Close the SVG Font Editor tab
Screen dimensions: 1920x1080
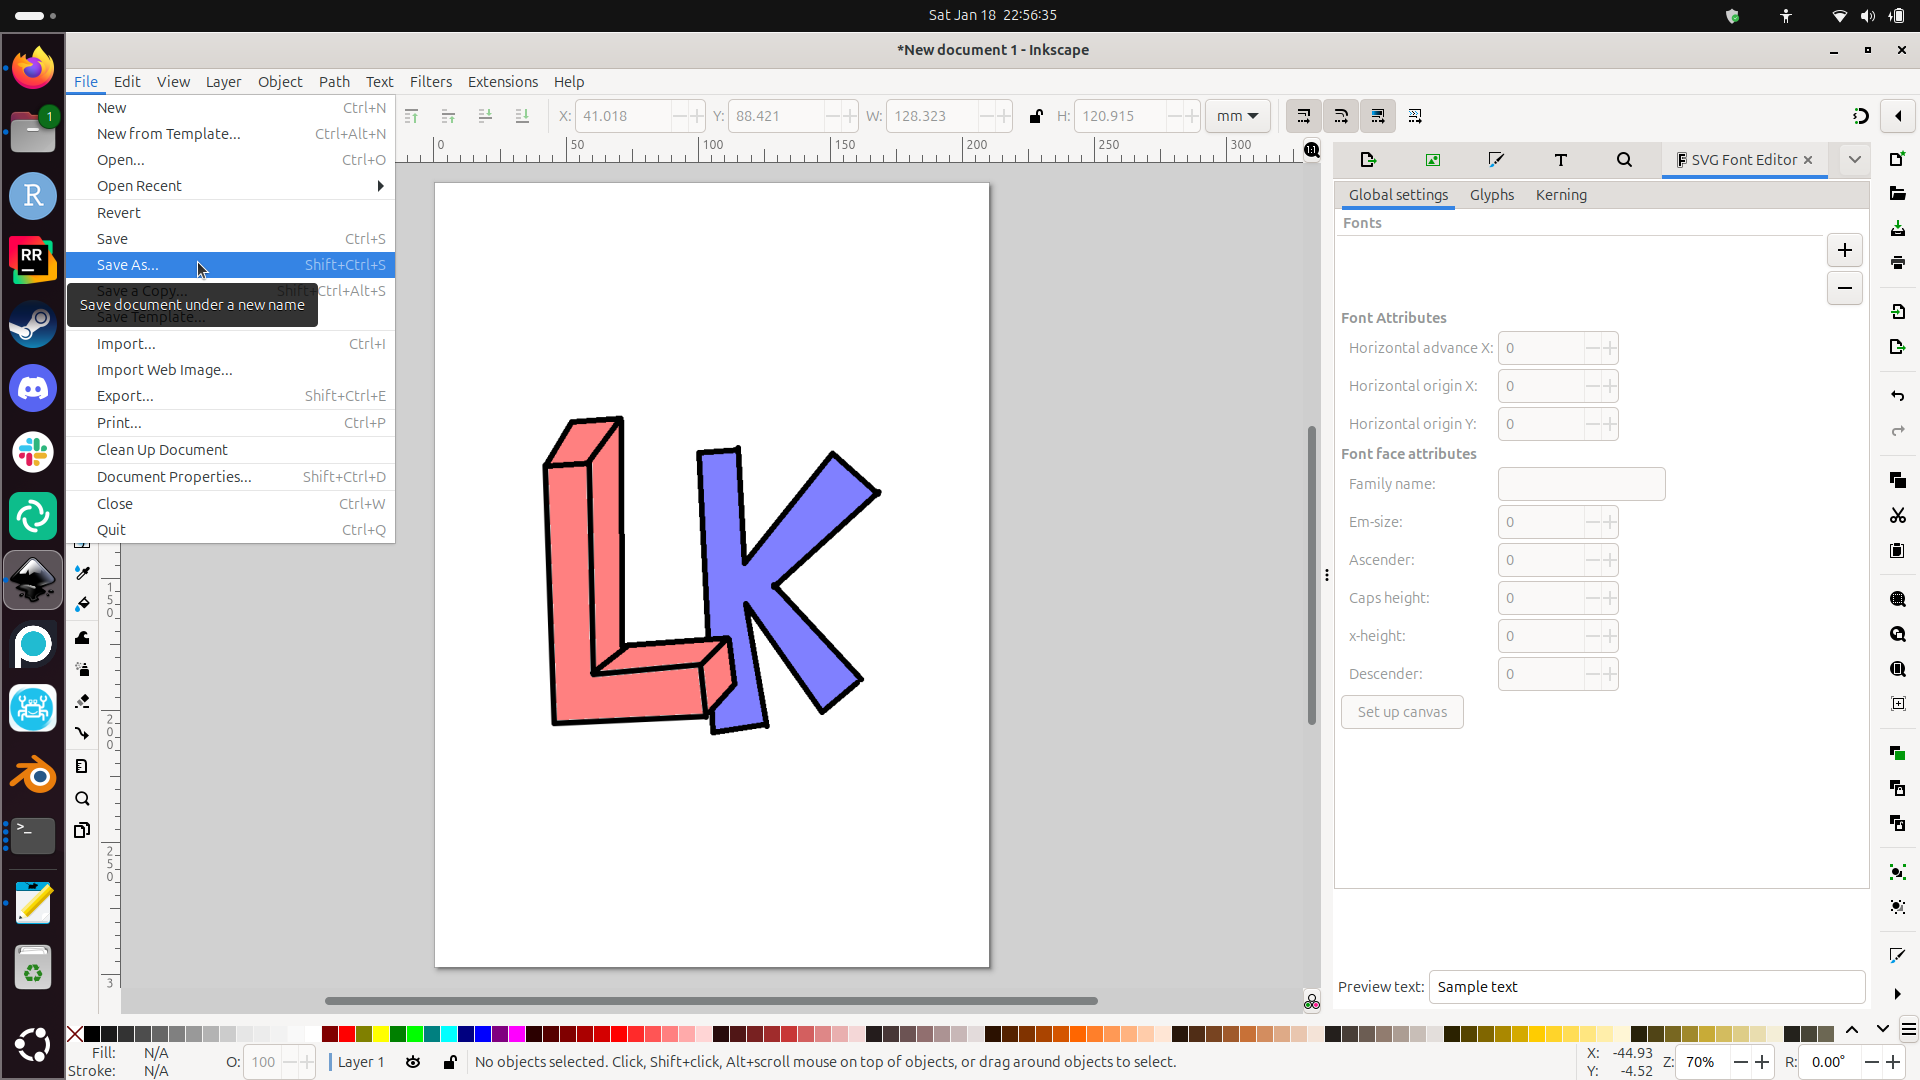(1808, 160)
